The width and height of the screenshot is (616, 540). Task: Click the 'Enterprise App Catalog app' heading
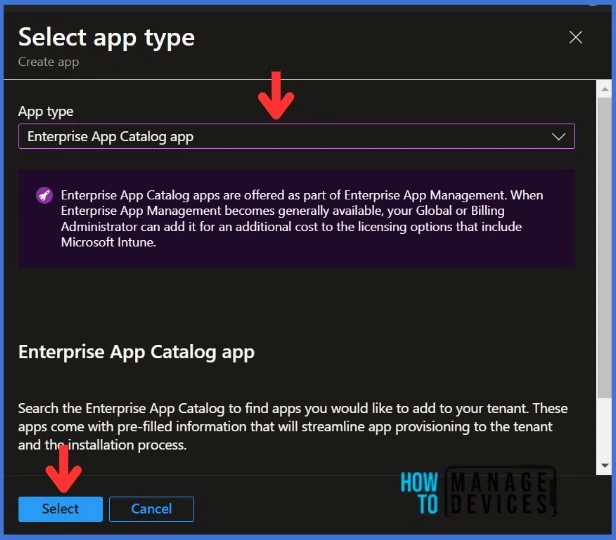pos(136,352)
